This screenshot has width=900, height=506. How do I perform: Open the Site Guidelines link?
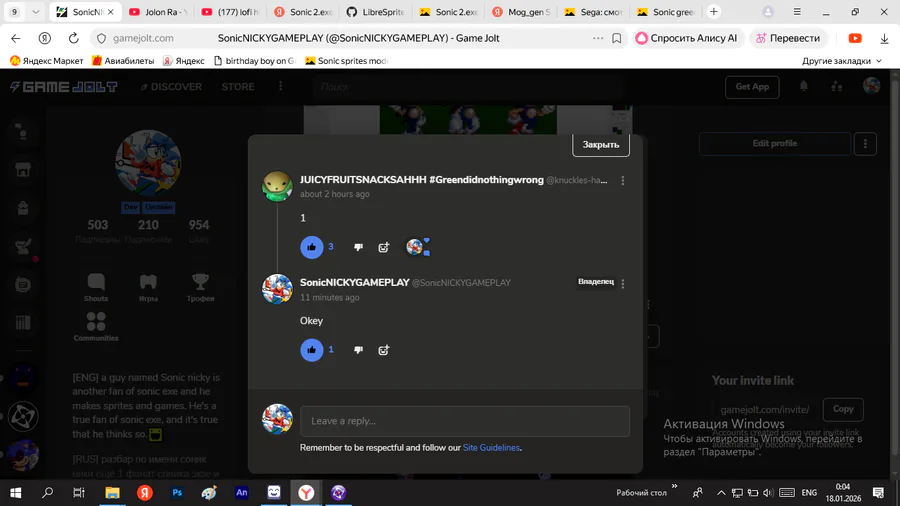pyautogui.click(x=491, y=447)
